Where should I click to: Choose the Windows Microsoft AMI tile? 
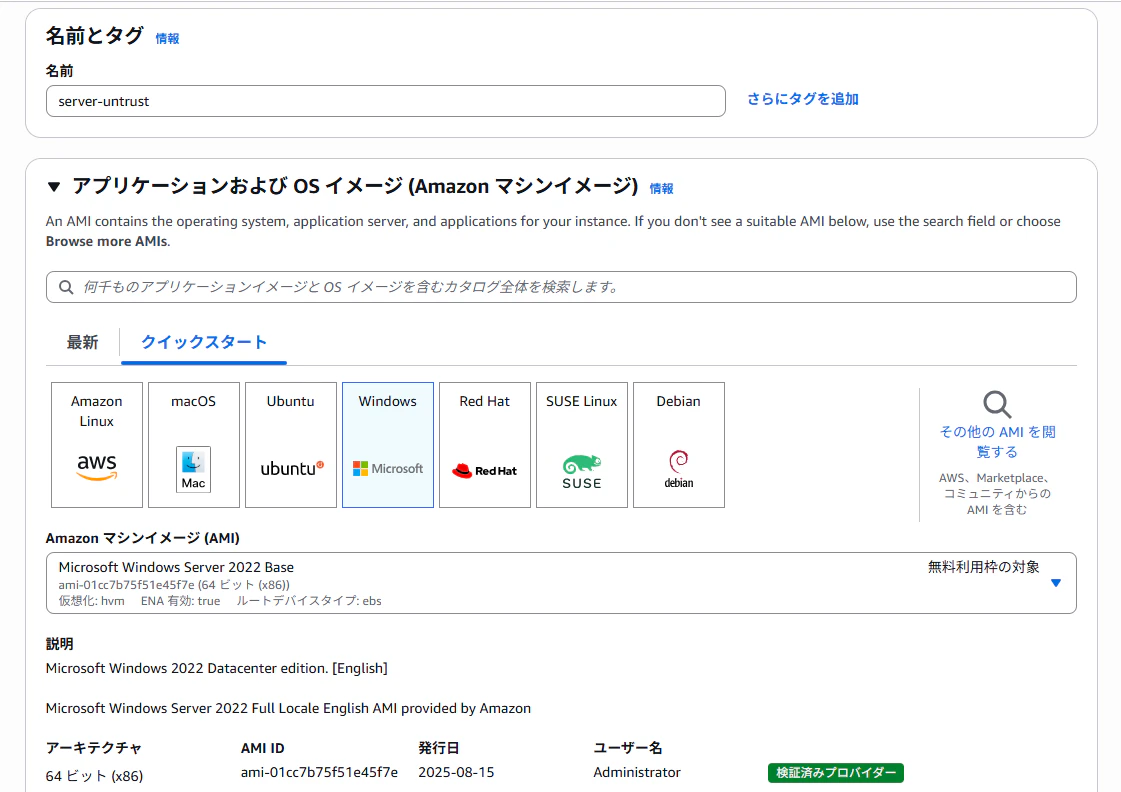pos(387,445)
